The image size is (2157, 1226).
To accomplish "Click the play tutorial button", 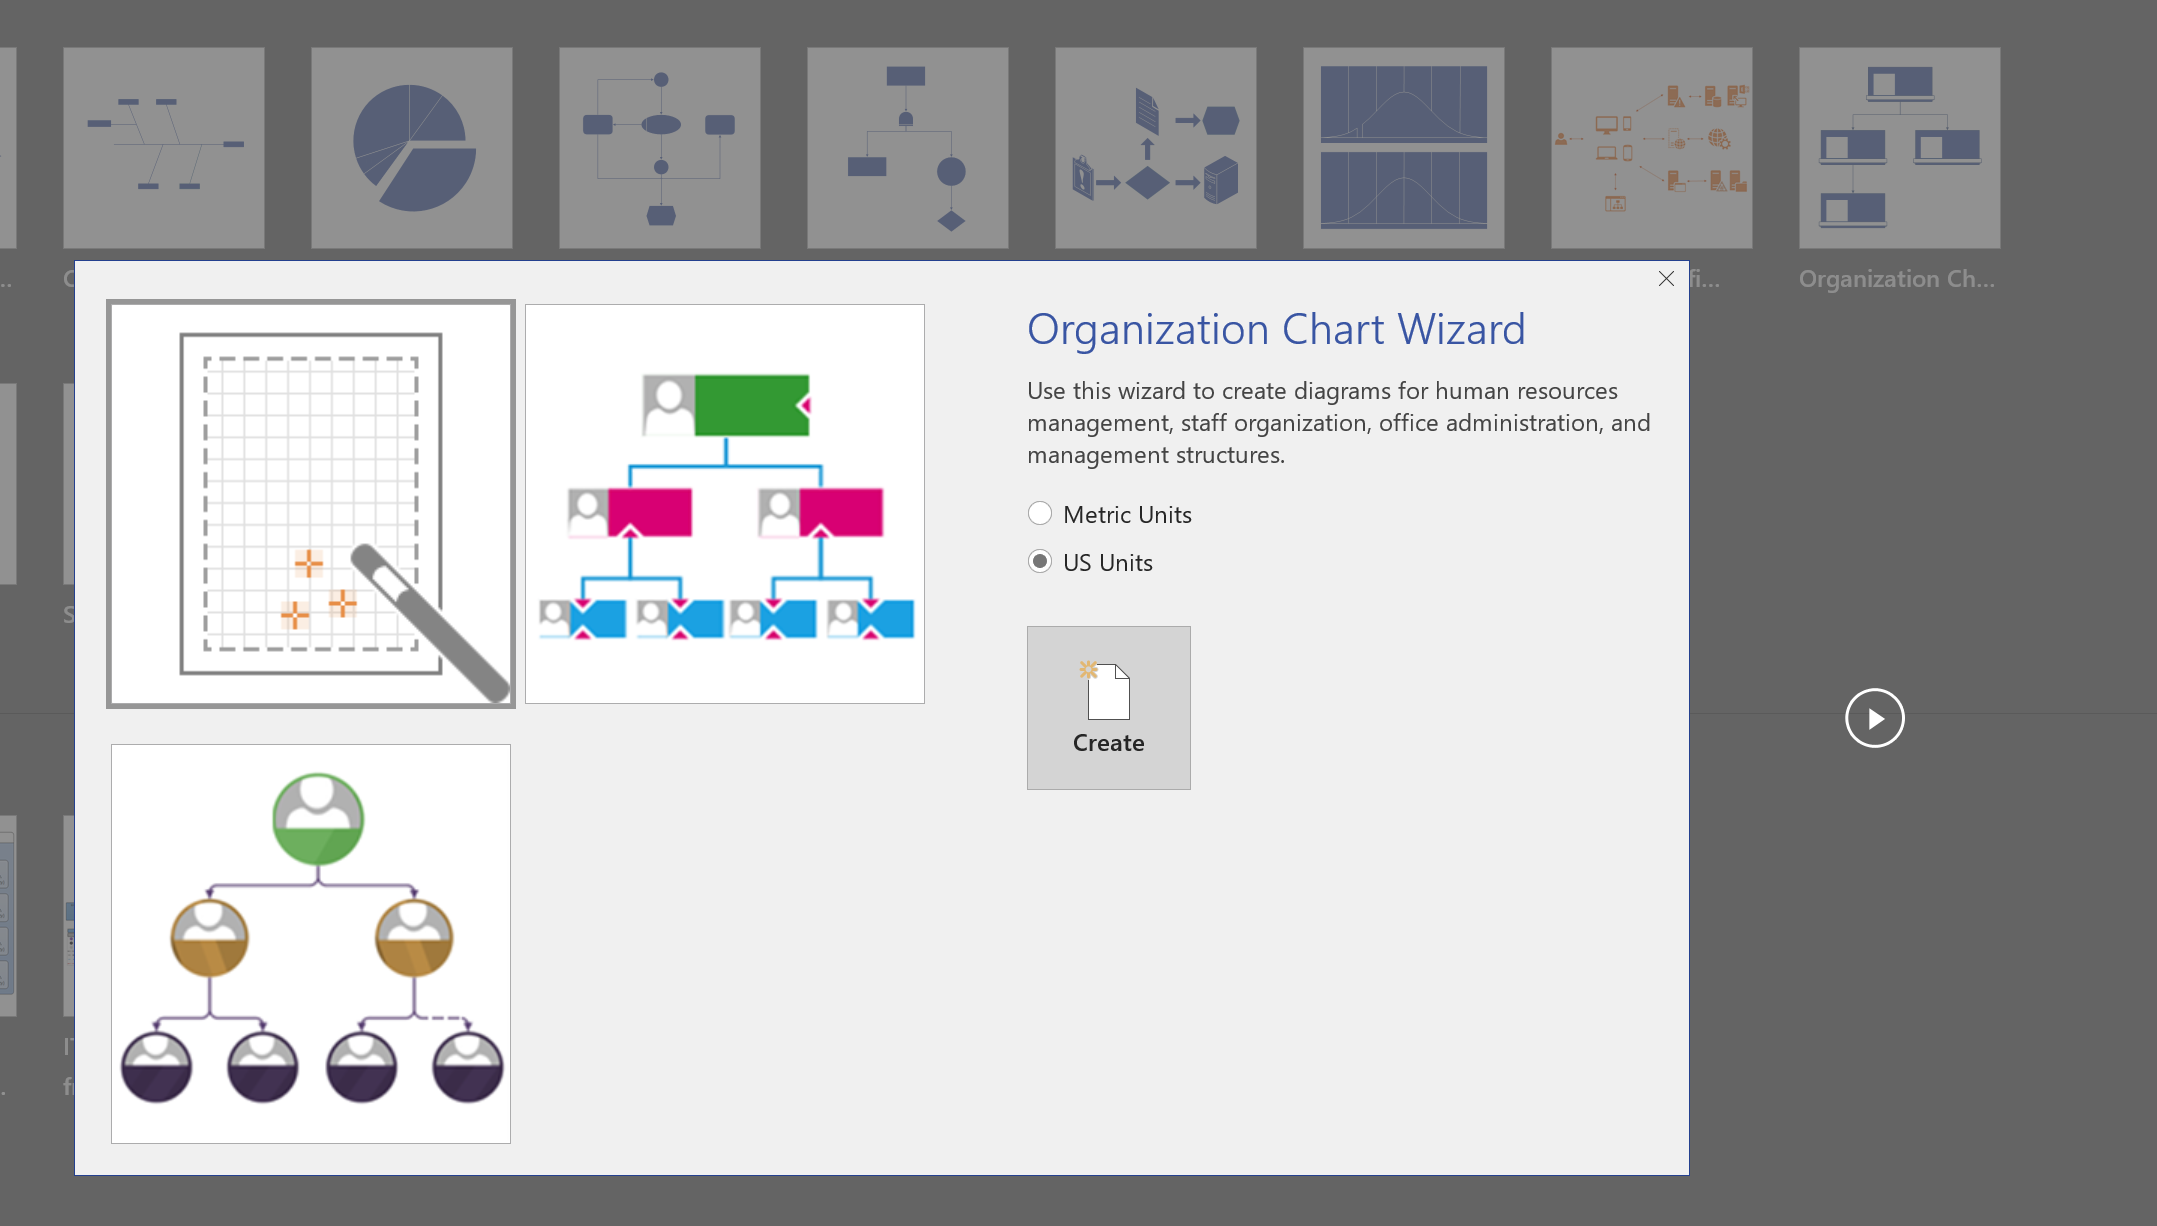I will pyautogui.click(x=1874, y=718).
